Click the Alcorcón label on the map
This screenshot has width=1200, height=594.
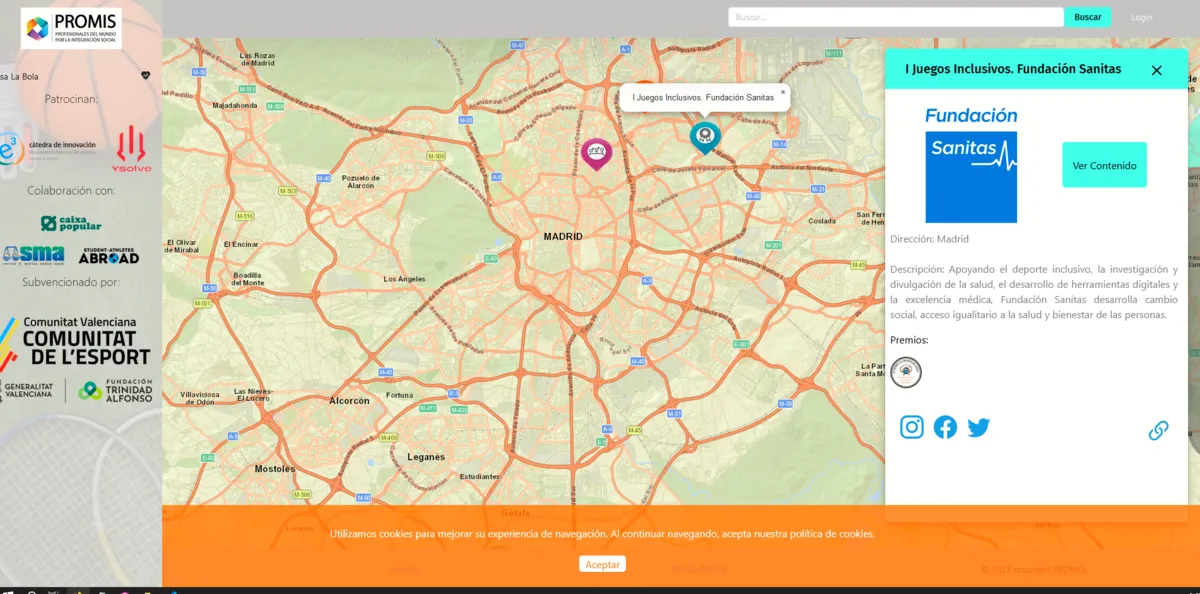click(x=349, y=400)
